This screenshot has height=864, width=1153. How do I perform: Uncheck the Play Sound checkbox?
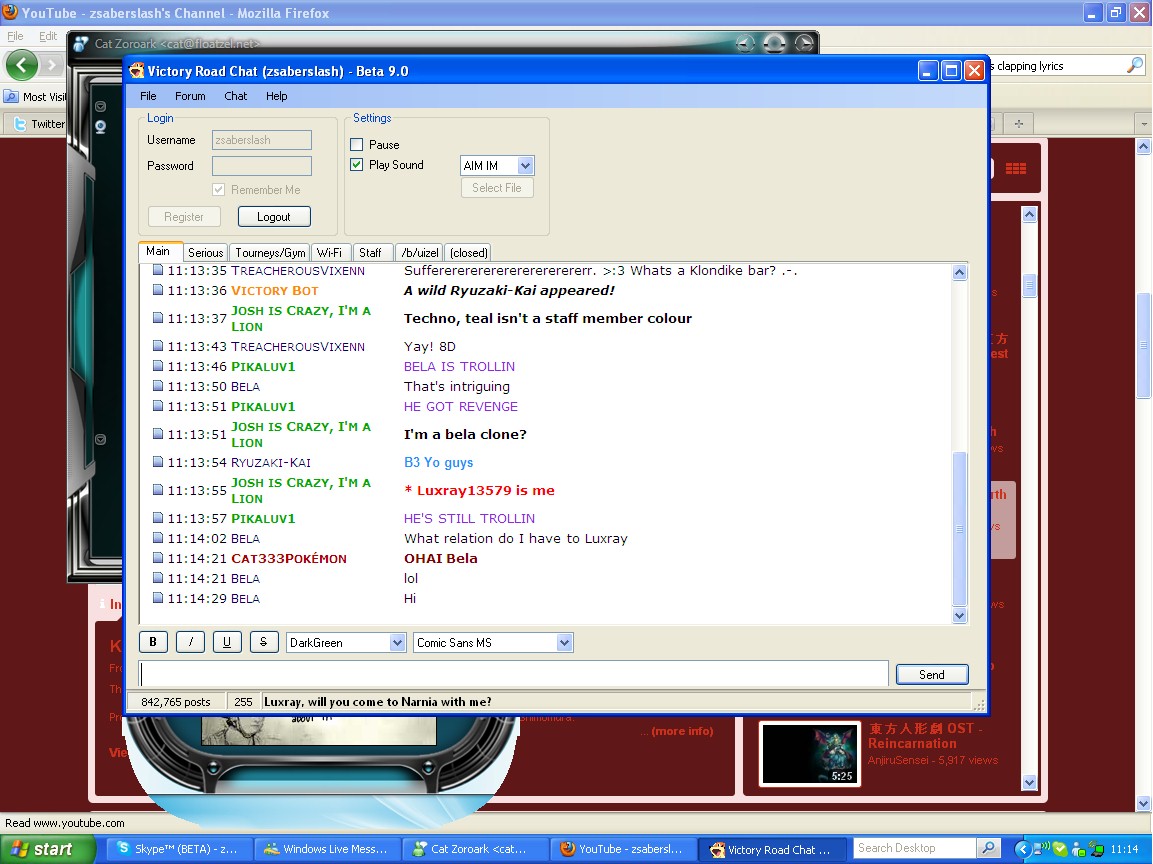(x=357, y=165)
